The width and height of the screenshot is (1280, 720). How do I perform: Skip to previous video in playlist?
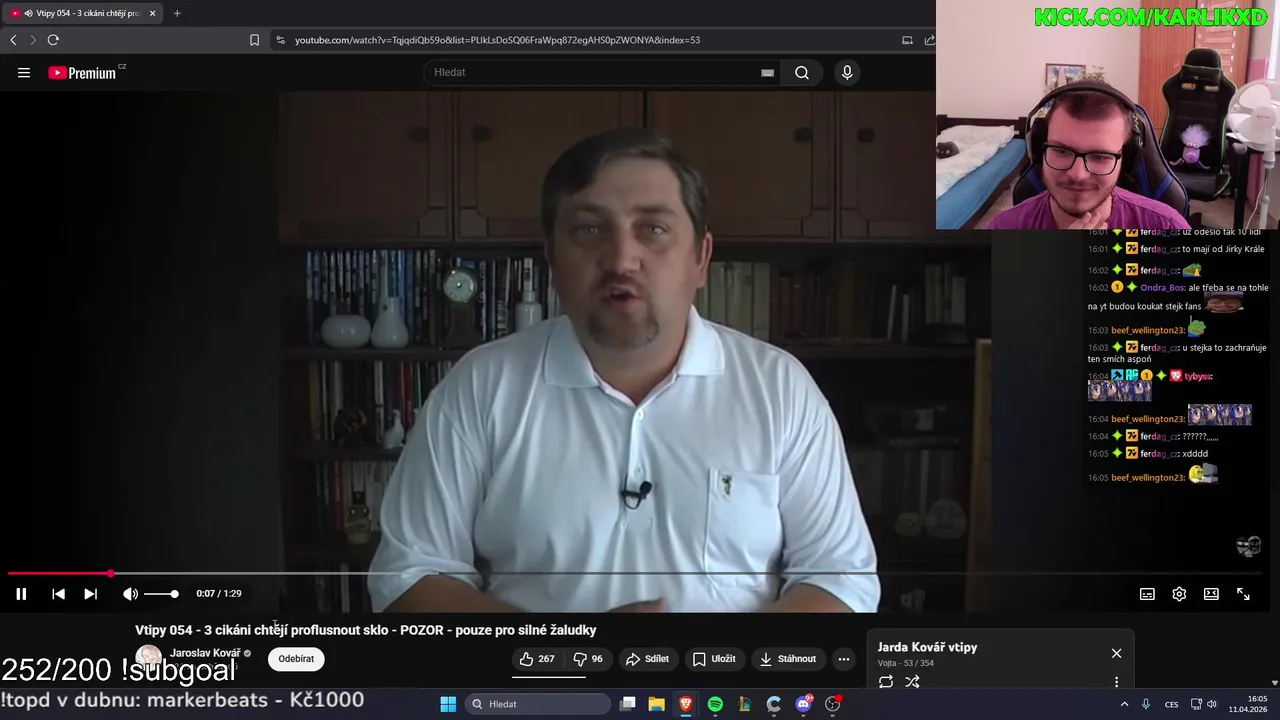[x=58, y=594]
